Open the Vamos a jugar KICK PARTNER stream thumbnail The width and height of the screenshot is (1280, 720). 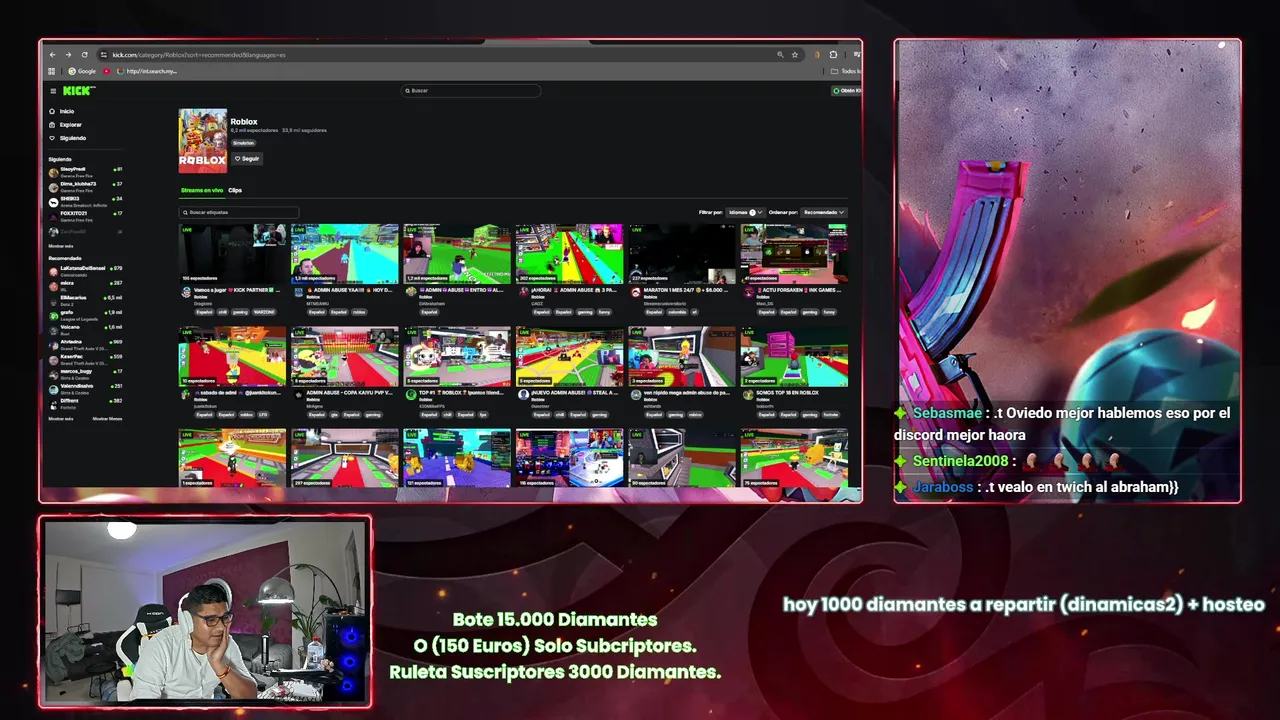tap(233, 254)
